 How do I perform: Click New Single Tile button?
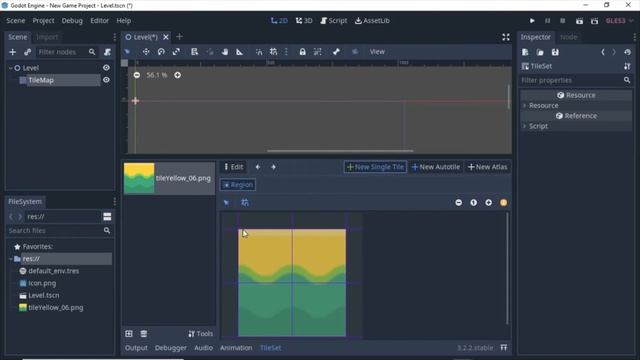pos(375,167)
